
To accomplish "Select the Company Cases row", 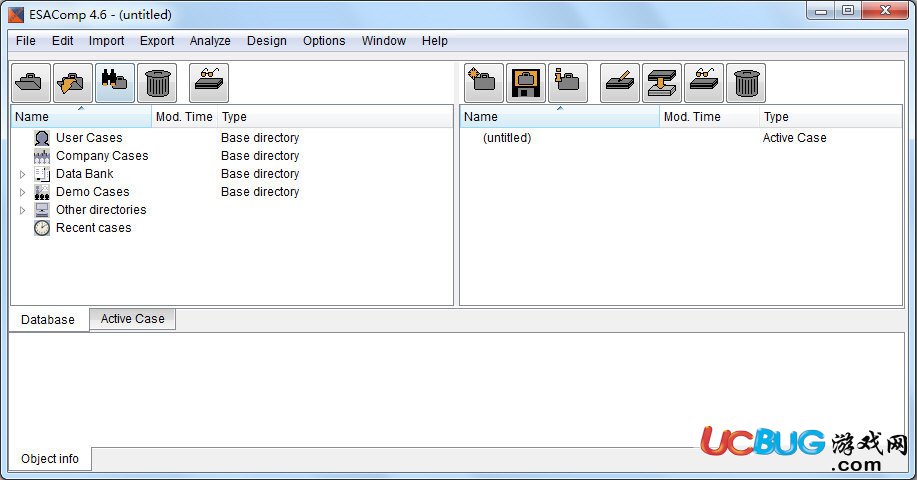I will pyautogui.click(x=232, y=156).
